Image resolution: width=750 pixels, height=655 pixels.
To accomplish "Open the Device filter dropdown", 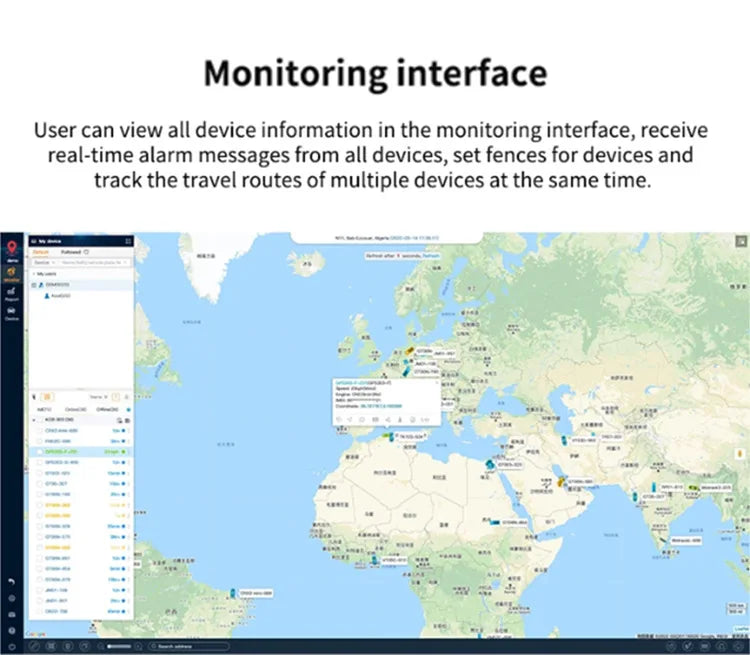I will point(44,263).
